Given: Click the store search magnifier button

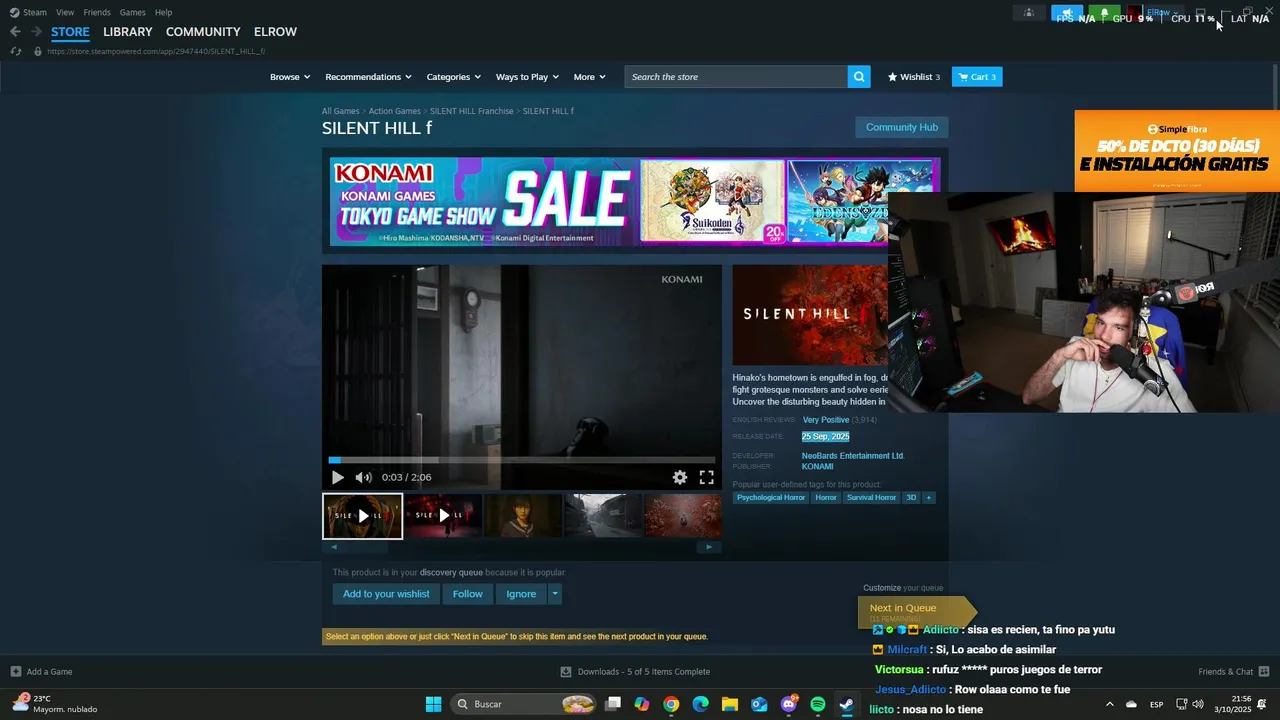Looking at the screenshot, I should tap(859, 77).
